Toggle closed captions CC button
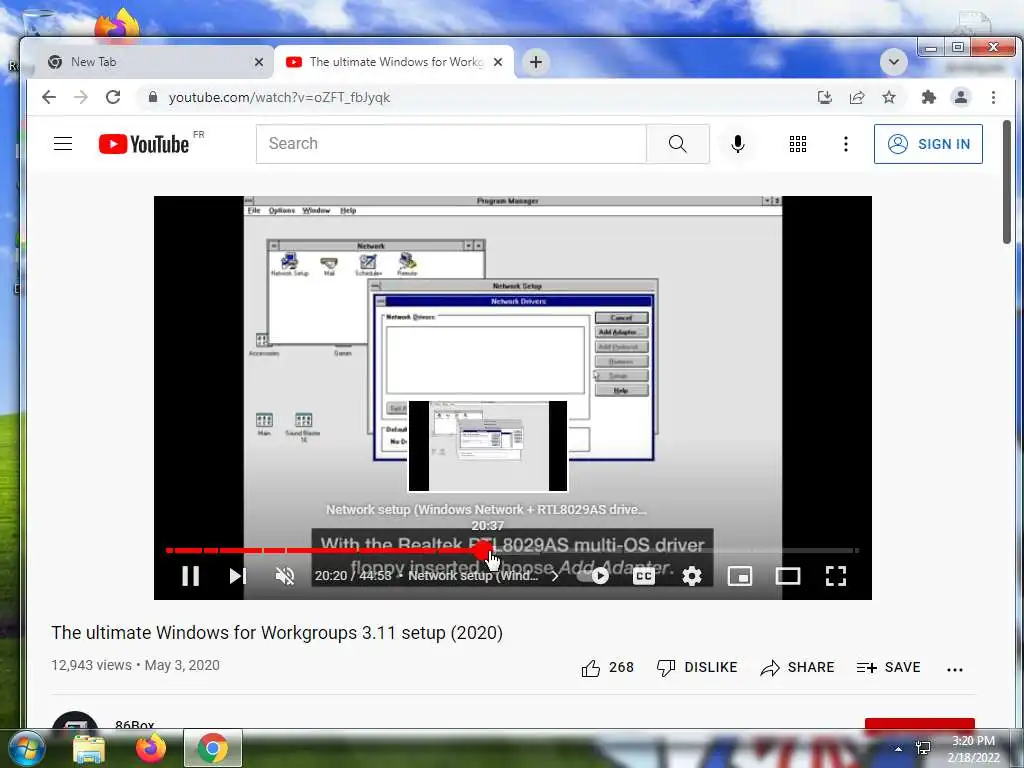The width and height of the screenshot is (1024, 768). [x=643, y=575]
